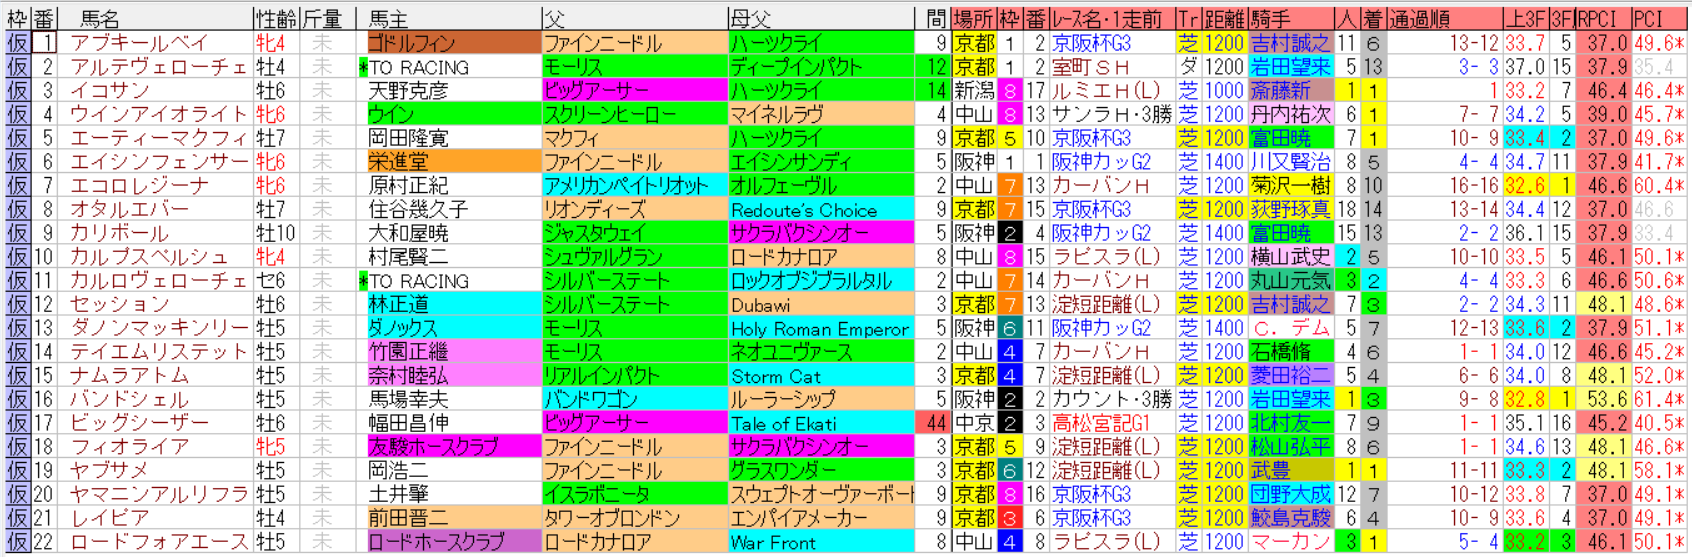The width and height of the screenshot is (1692, 557).
Task: Click the cyan アメリカンペイトリオット sire cell
Action: coord(635,186)
